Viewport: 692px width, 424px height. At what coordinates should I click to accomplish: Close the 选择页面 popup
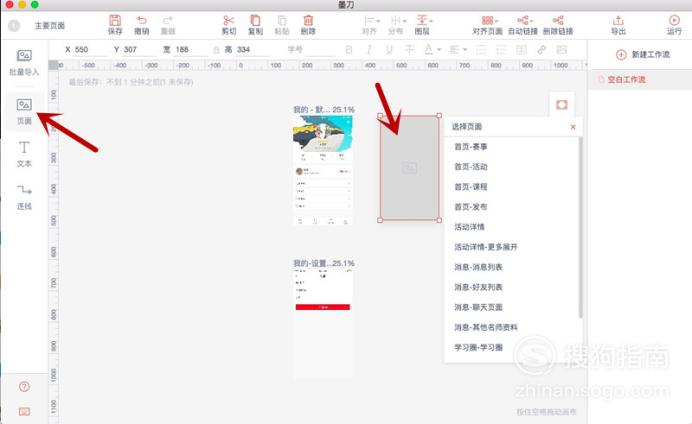(573, 127)
